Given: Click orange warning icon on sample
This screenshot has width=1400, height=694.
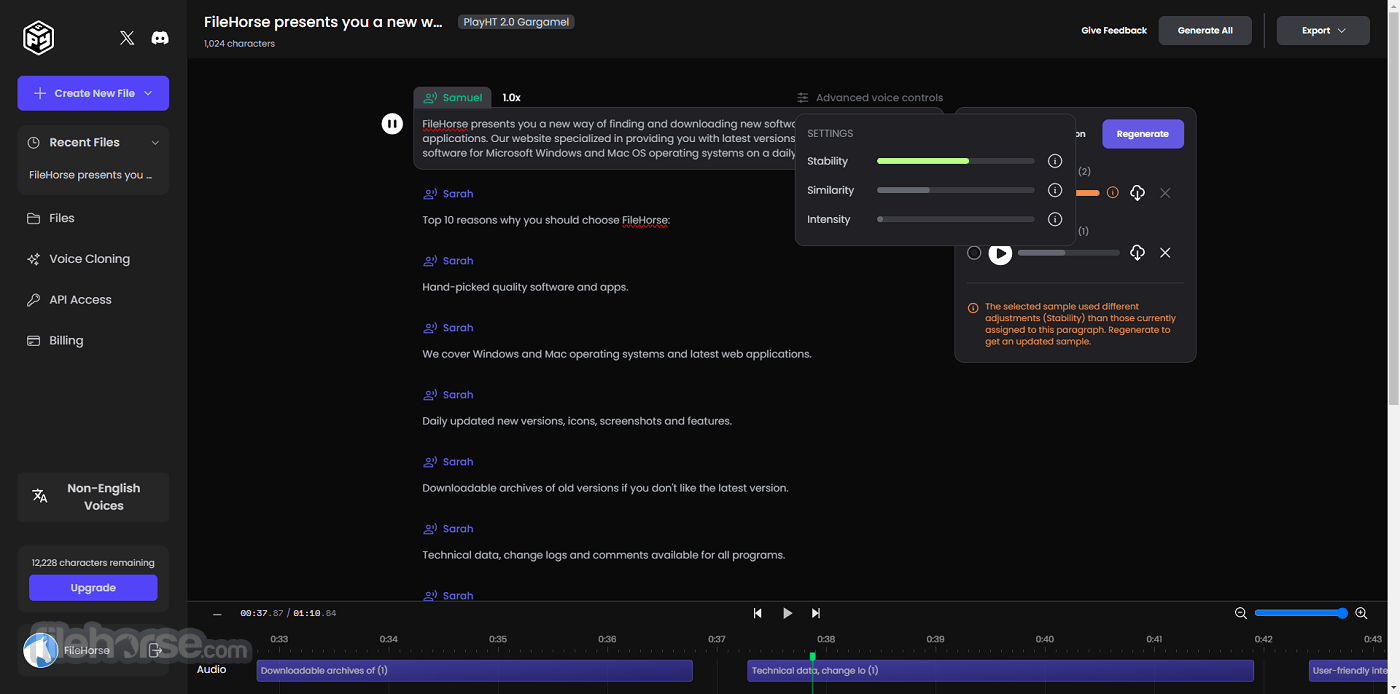Looking at the screenshot, I should [1113, 193].
